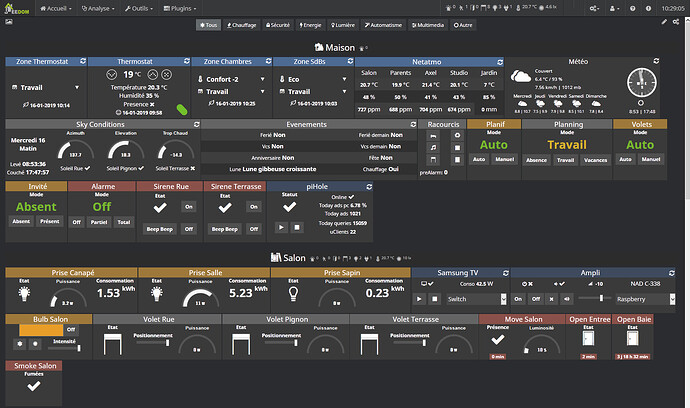Refresh the piHole widget
The height and width of the screenshot is (408, 690).
369,187
